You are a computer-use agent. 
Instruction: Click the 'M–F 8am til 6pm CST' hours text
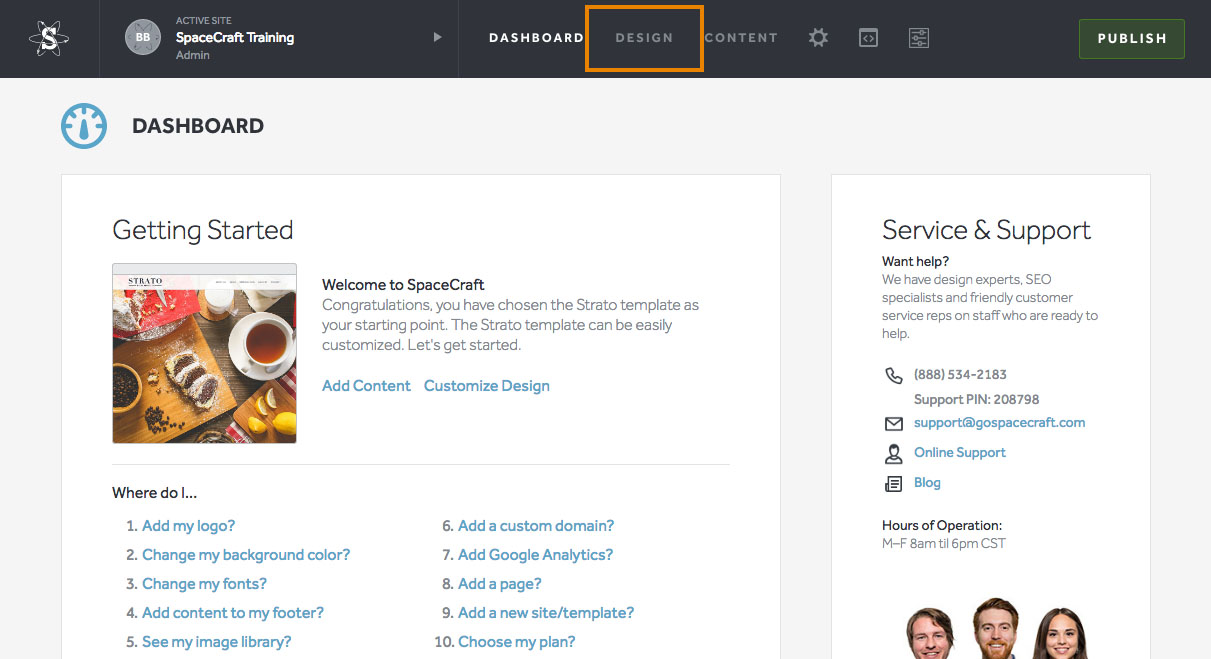coord(944,544)
